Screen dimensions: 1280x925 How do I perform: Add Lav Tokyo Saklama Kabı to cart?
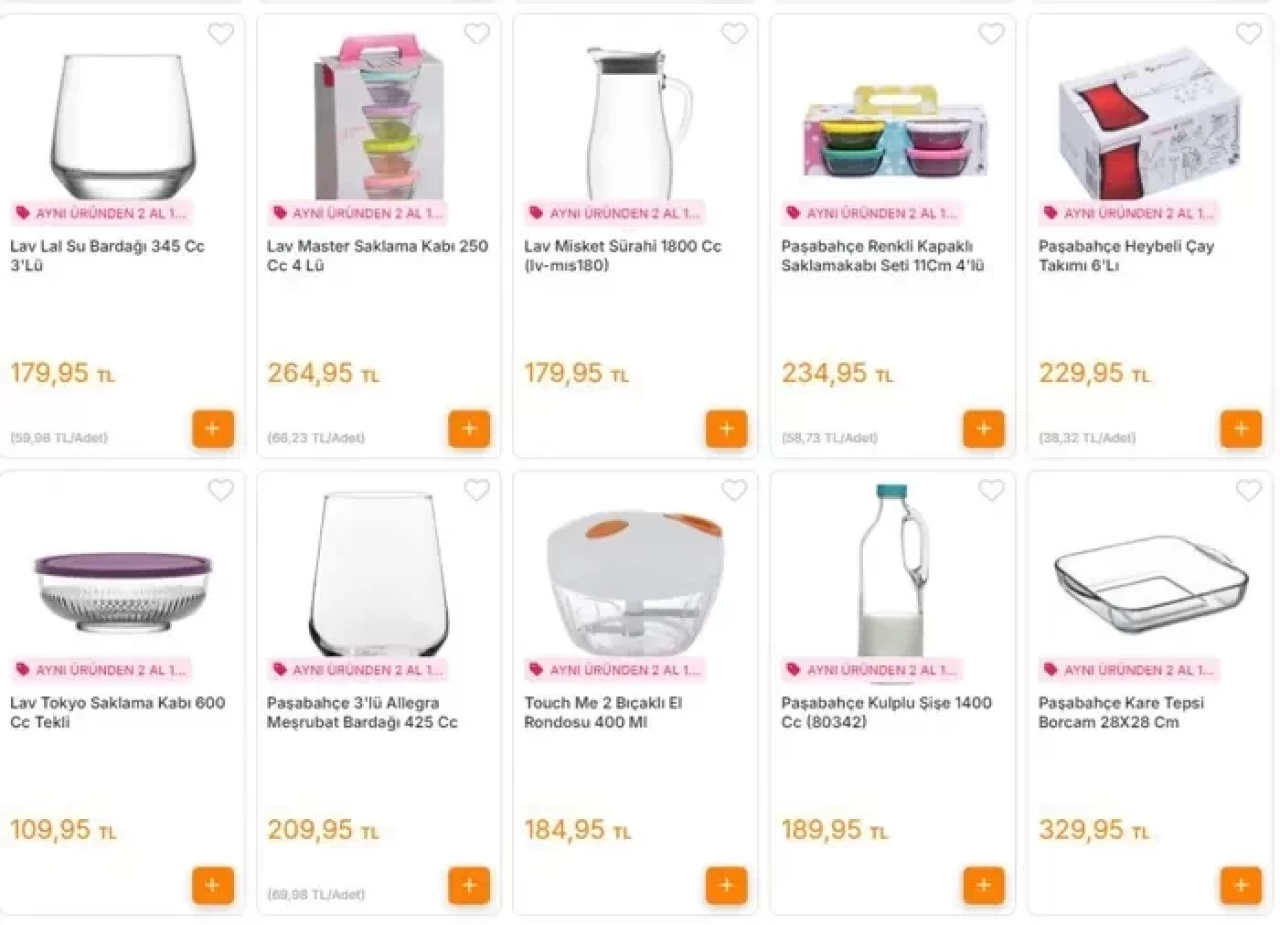click(x=213, y=885)
